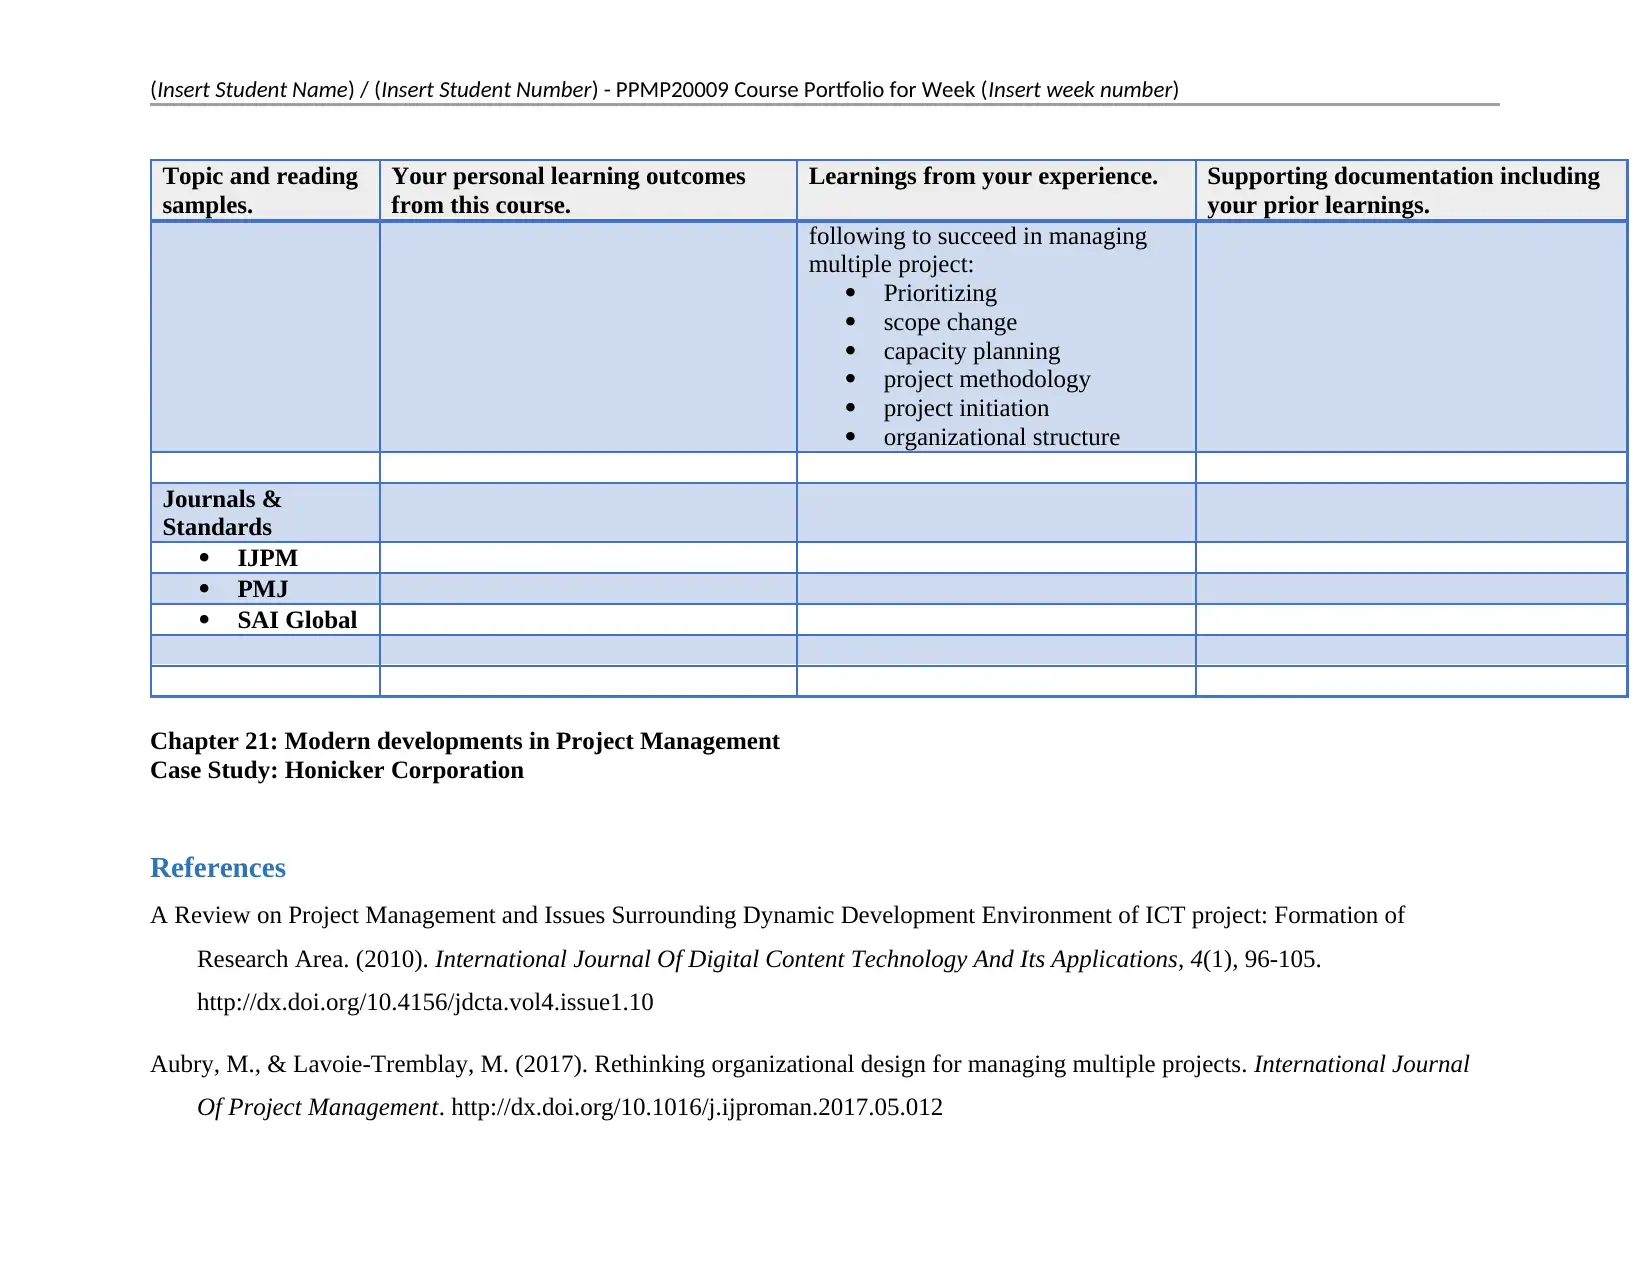The image size is (1650, 1275).
Task: Select 'Your personal learning outcomes' column header
Action: [x=588, y=190]
